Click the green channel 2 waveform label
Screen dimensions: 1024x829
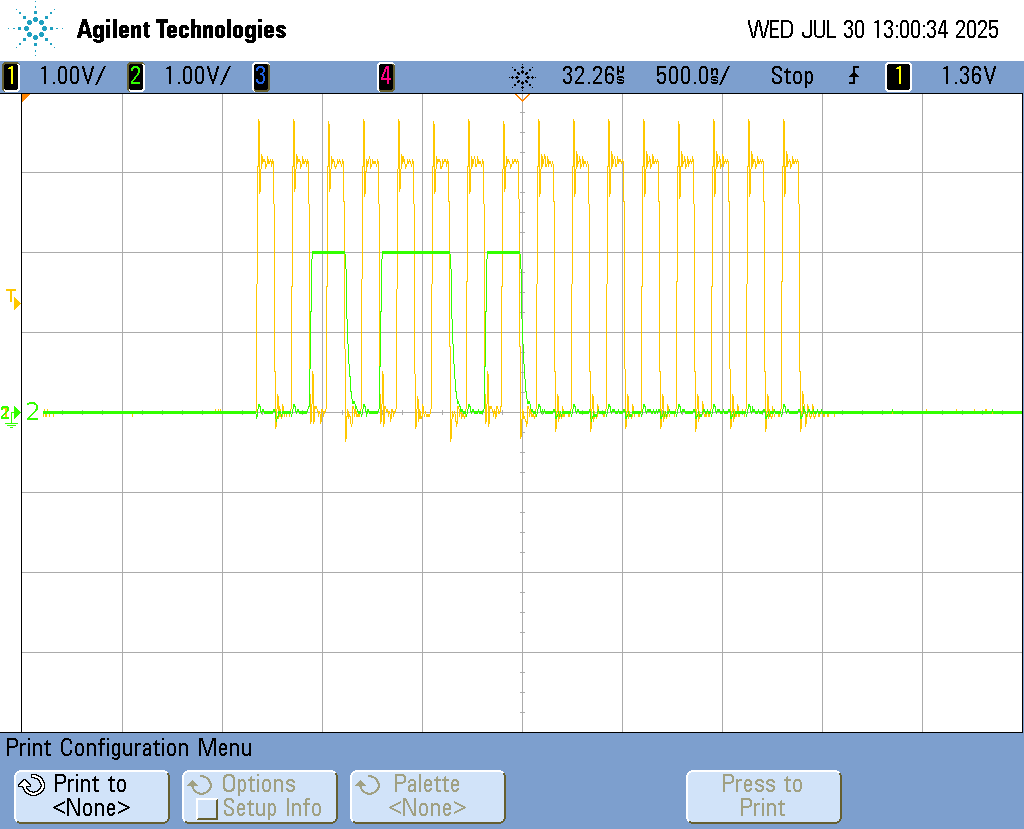[33, 412]
